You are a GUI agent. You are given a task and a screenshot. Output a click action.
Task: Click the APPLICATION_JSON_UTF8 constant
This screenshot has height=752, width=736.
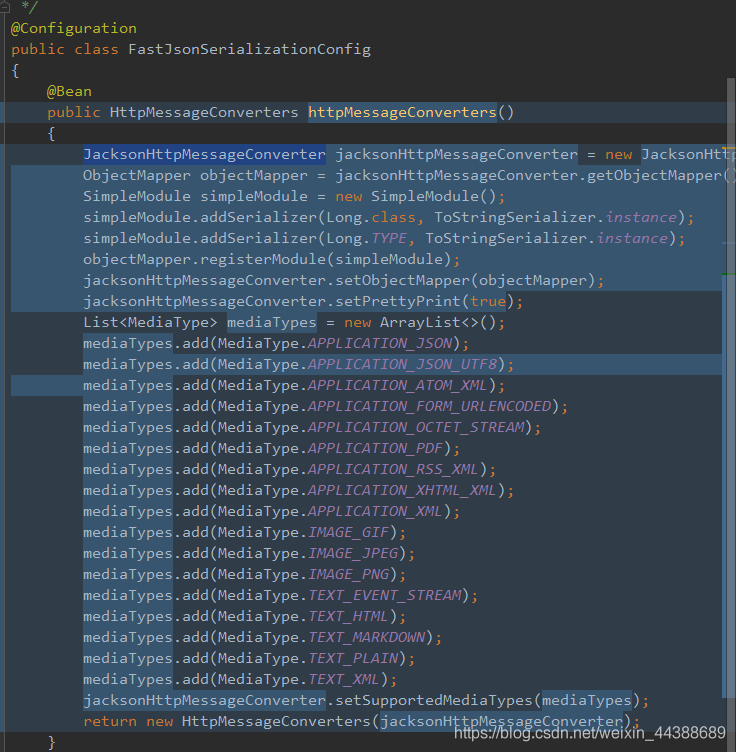402,364
